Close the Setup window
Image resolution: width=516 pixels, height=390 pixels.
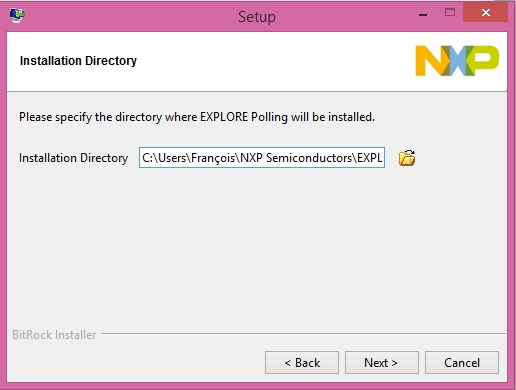pyautogui.click(x=486, y=13)
